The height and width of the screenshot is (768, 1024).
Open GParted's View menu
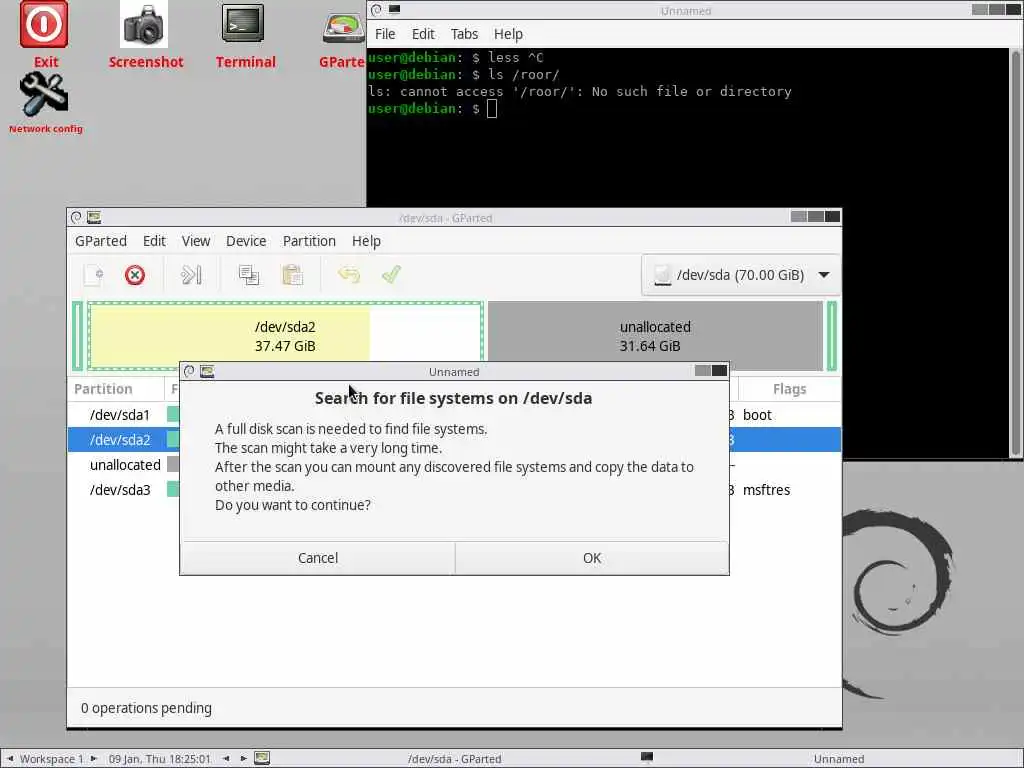click(196, 241)
